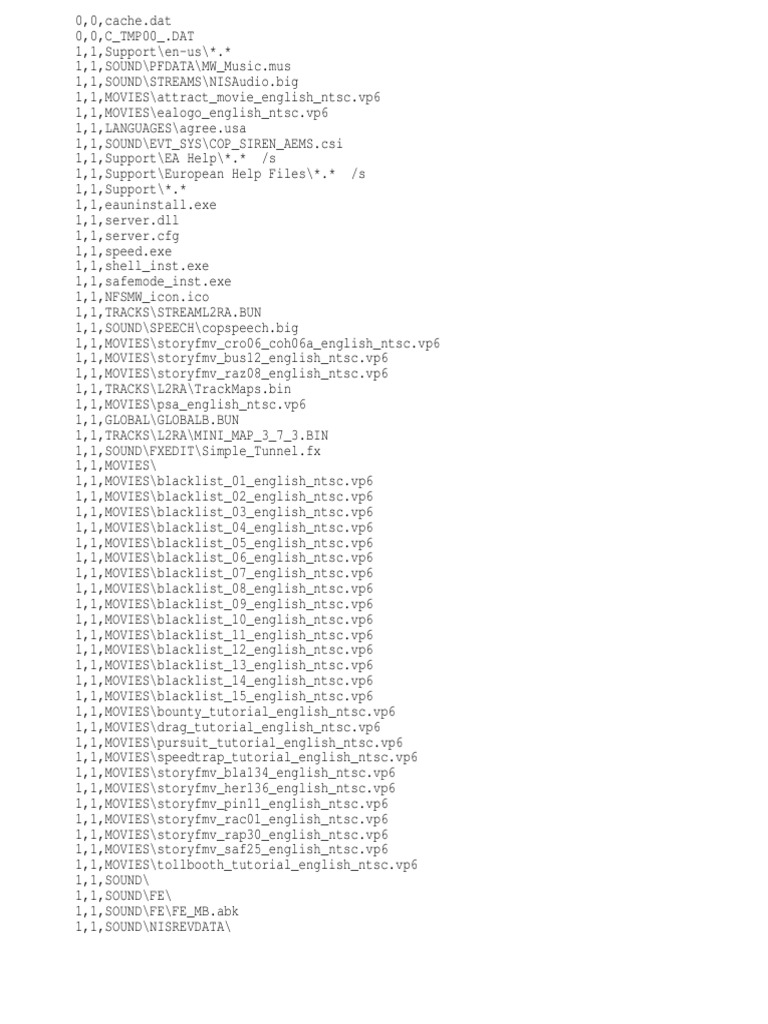Image resolution: width=768 pixels, height=1024 pixels.
Task: Select the C_TMP00_.DAT entry
Action: pyautogui.click(x=135, y=37)
